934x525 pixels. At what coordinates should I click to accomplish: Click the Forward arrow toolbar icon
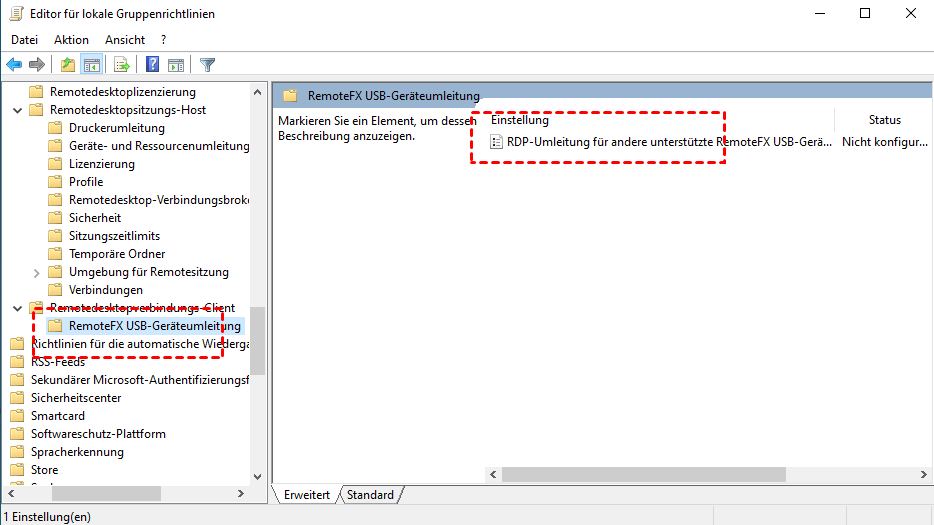click(37, 64)
